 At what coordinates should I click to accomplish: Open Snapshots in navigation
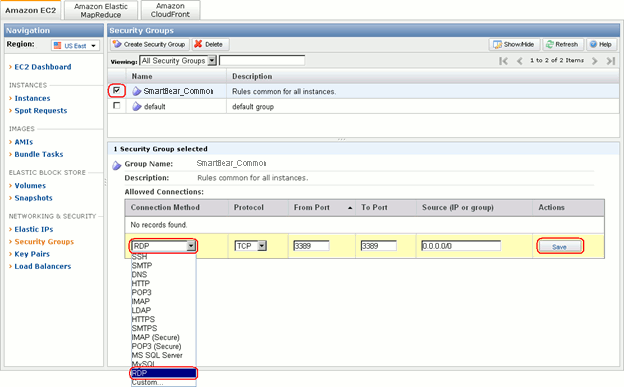[x=33, y=198]
